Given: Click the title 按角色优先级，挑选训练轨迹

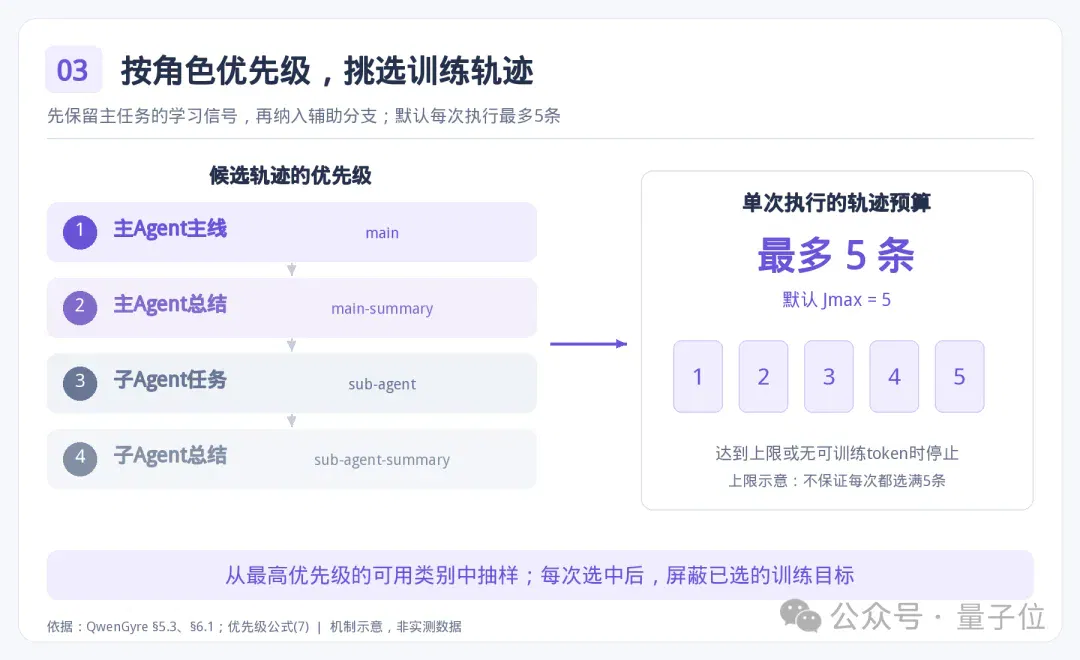Looking at the screenshot, I should coord(327,70).
